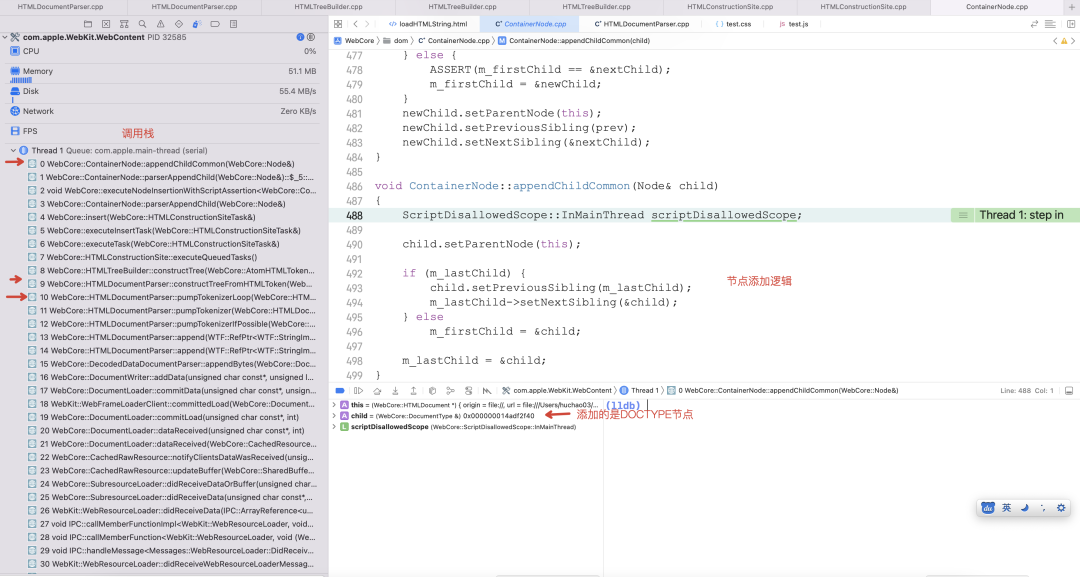Add a new window tab with plus
This screenshot has height=577, width=1080.
pos(1071,7)
